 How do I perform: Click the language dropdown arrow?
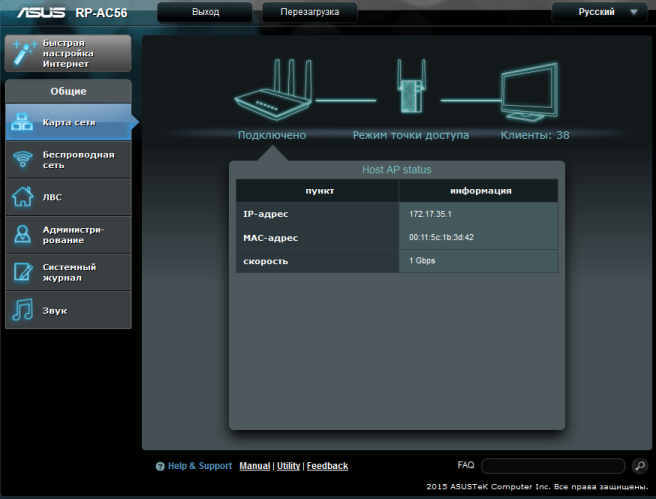click(x=634, y=12)
